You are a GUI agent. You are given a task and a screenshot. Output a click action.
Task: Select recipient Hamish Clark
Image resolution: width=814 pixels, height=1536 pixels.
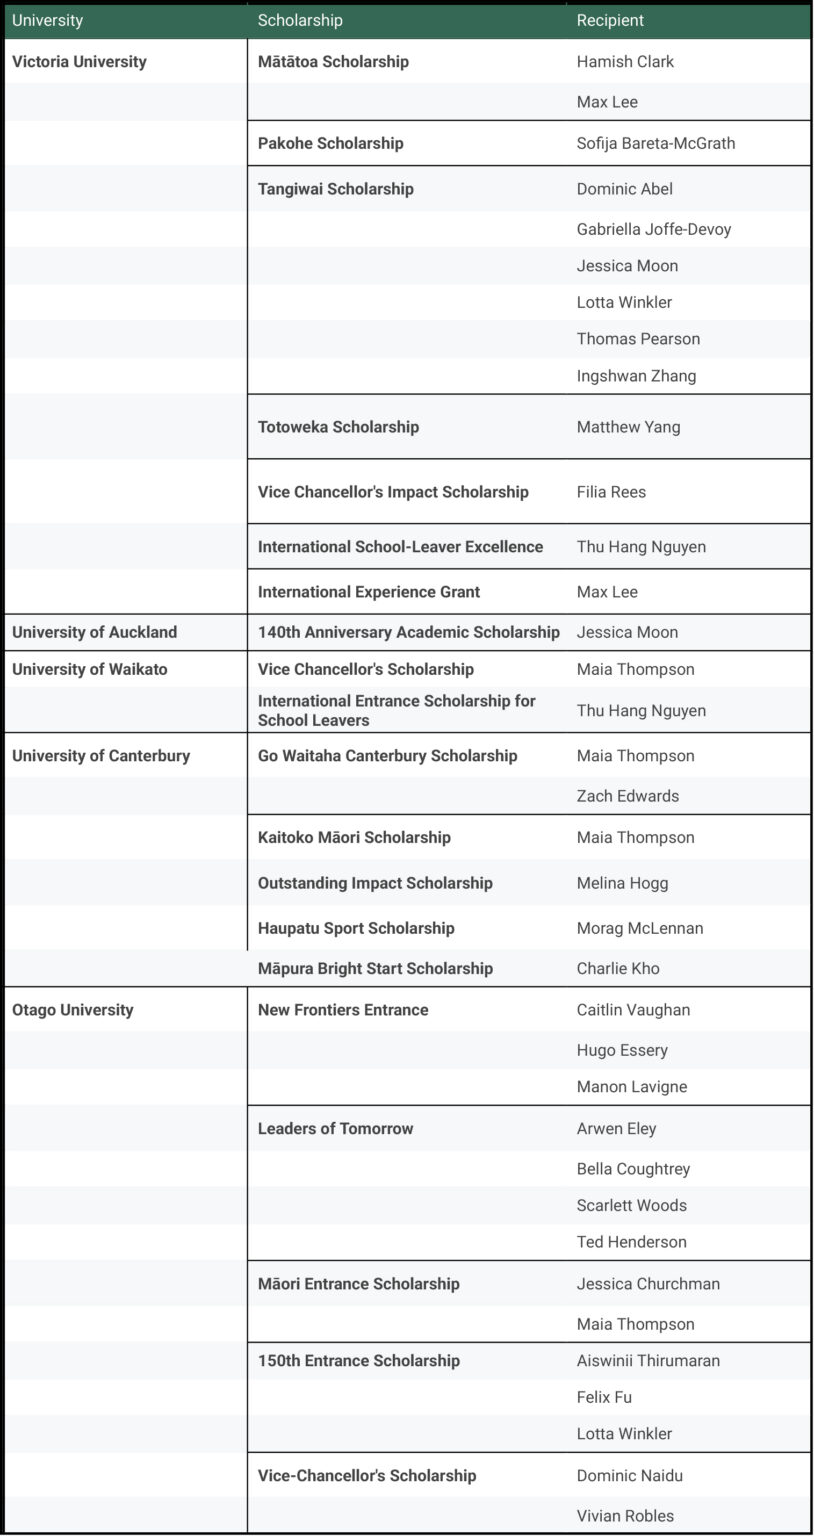[625, 62]
